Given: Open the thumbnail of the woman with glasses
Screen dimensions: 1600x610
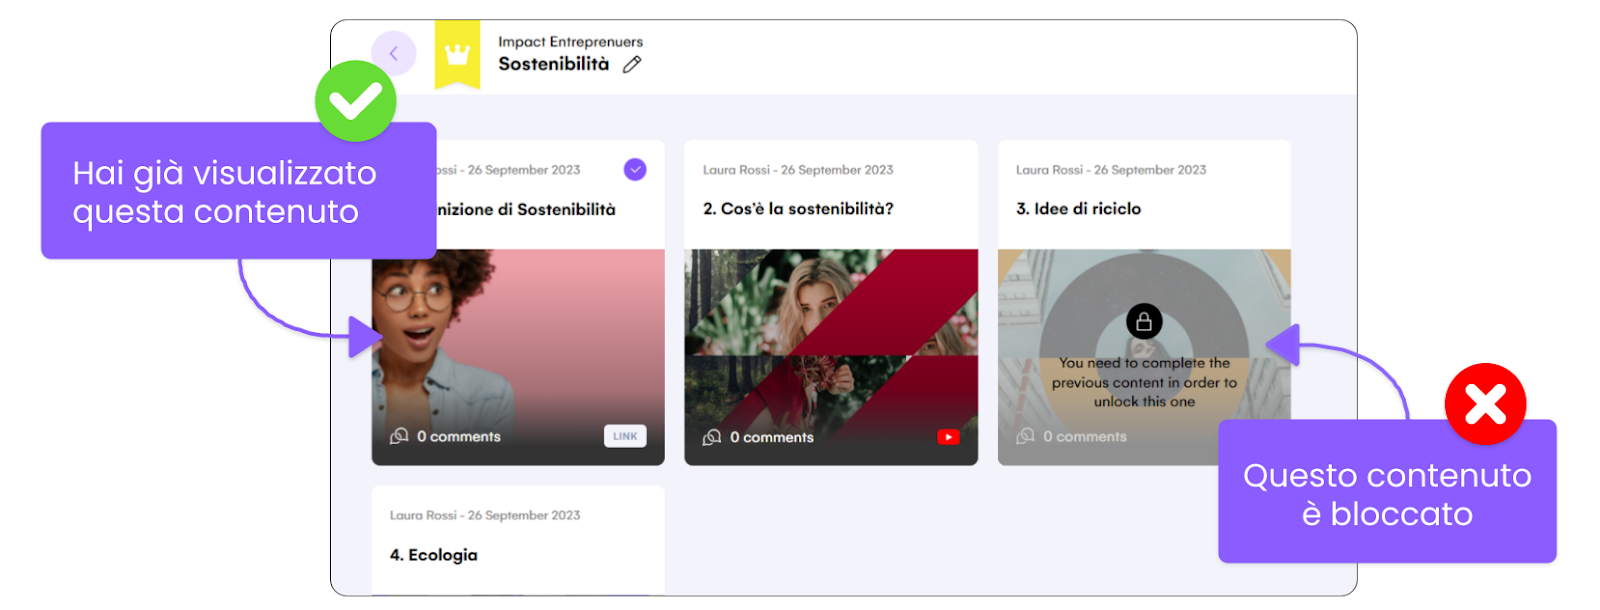Looking at the screenshot, I should [518, 357].
